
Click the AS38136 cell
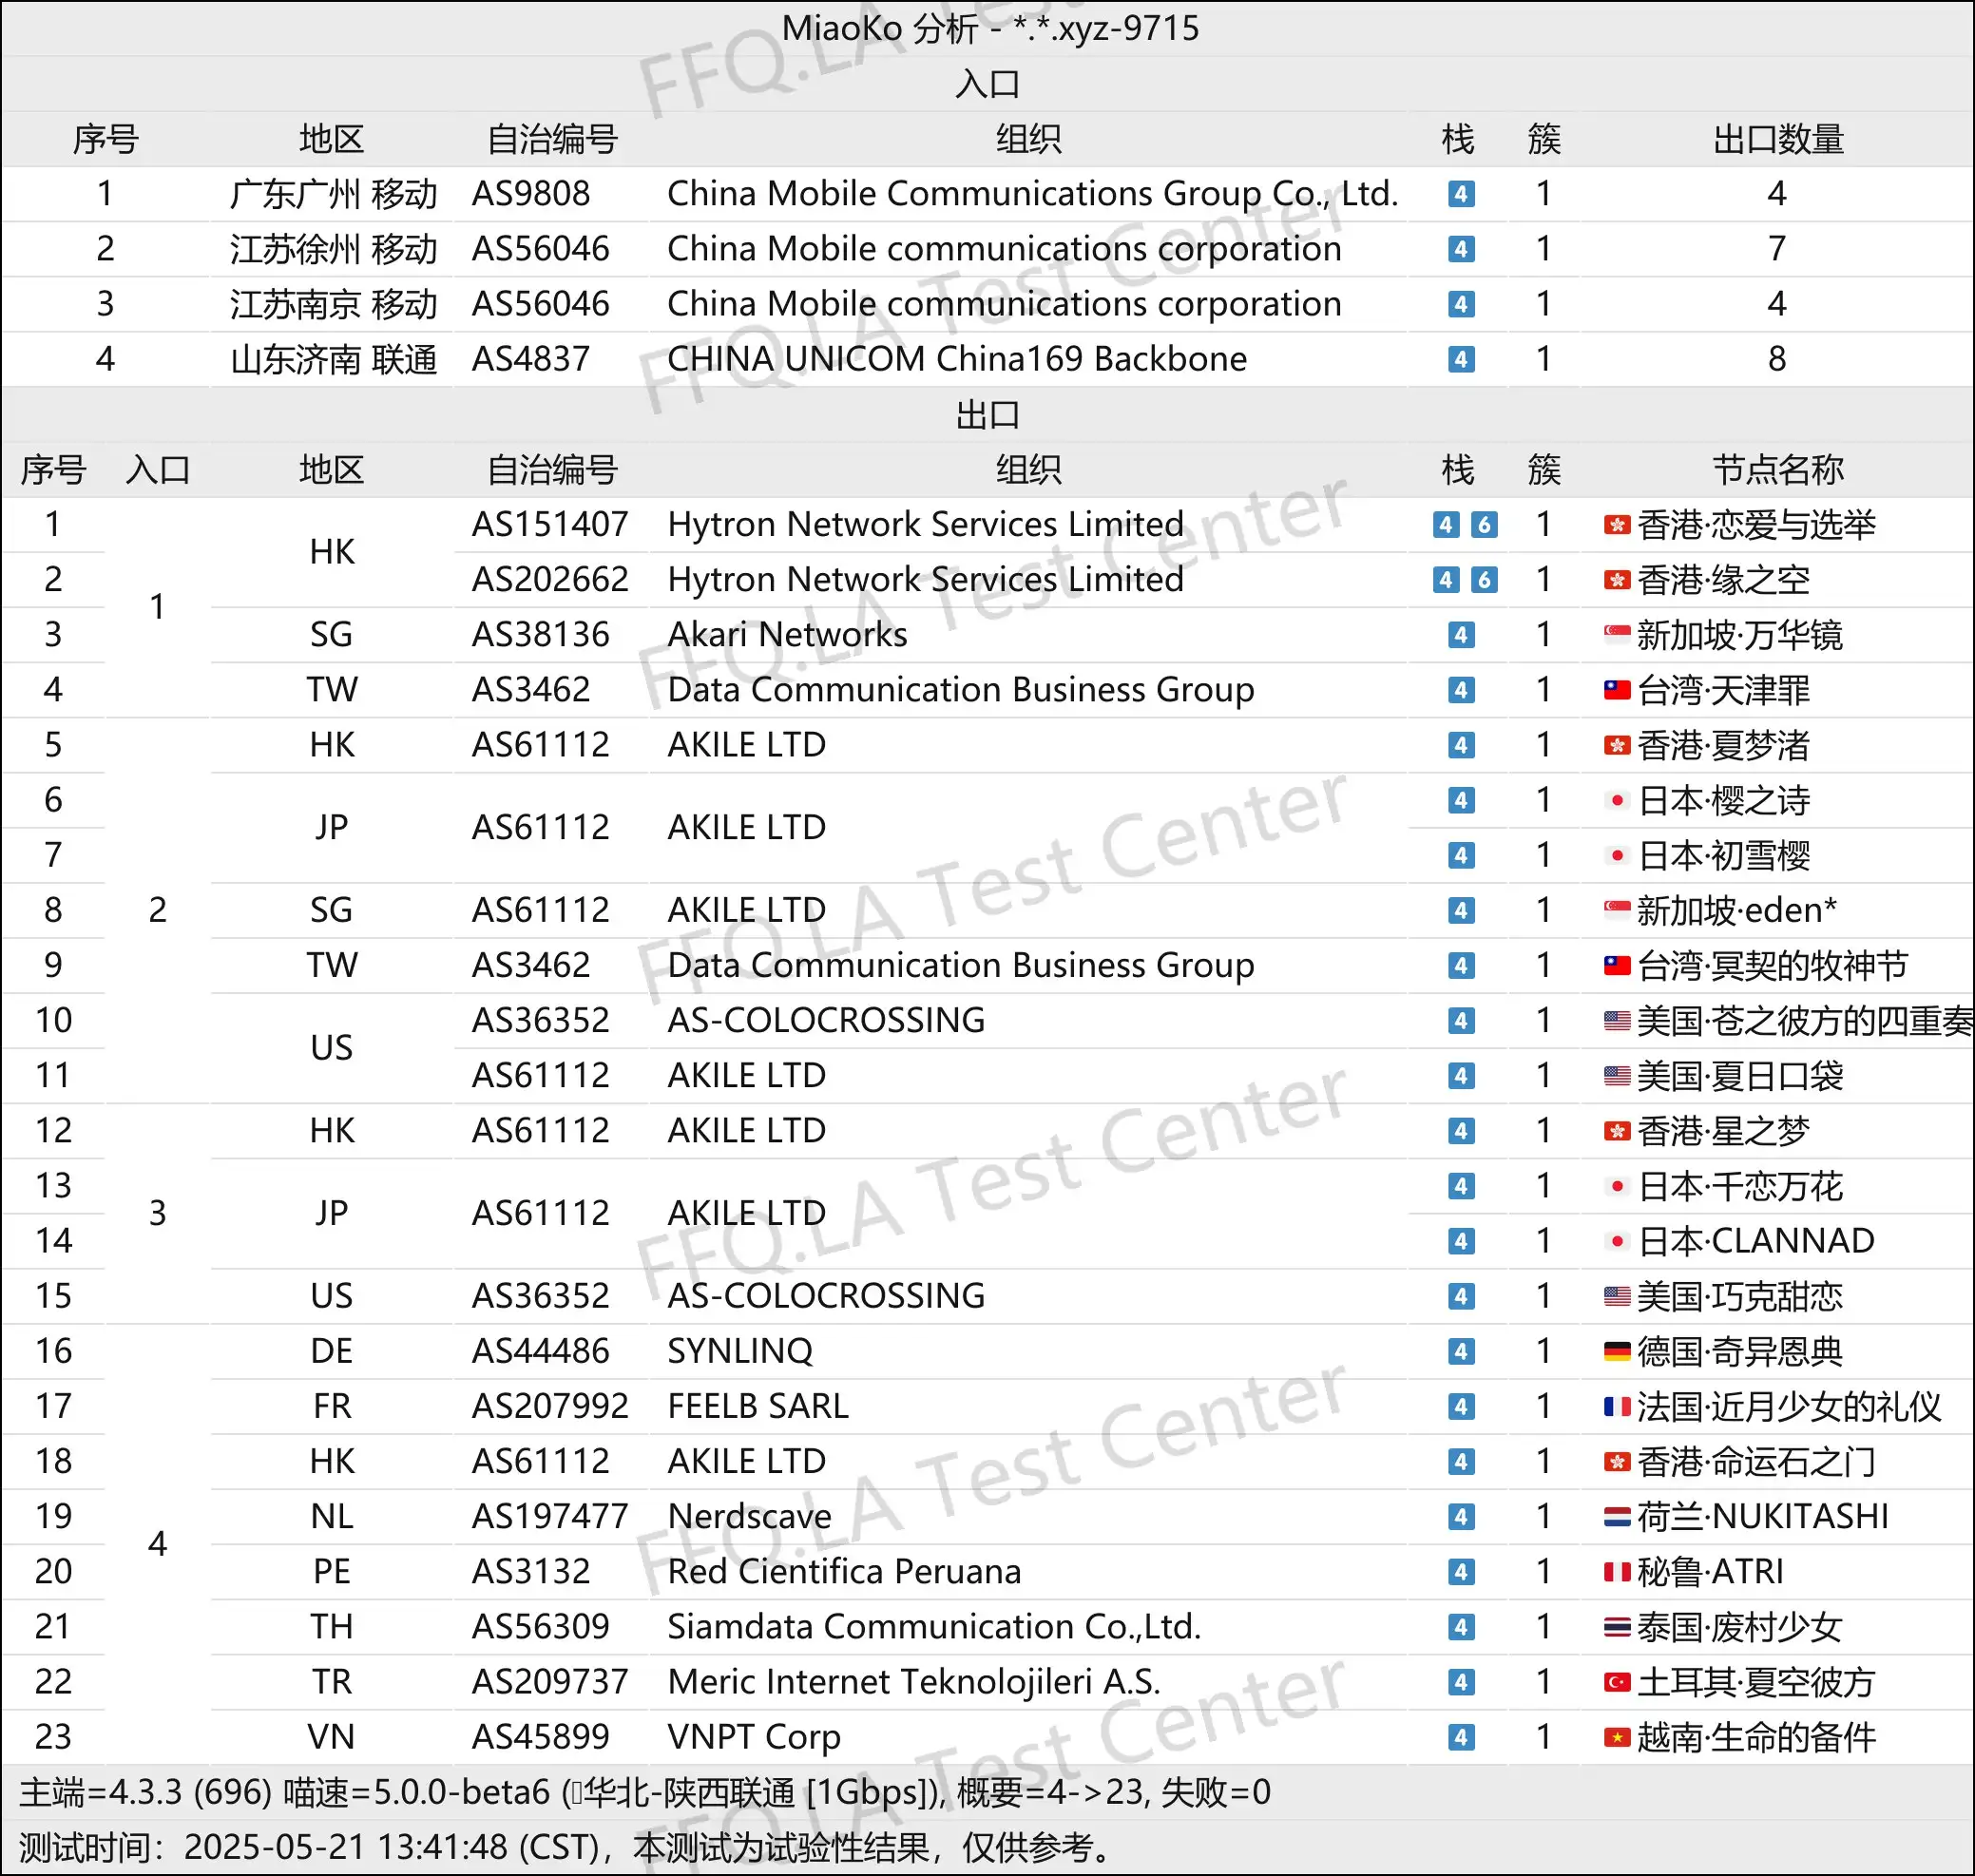coord(541,635)
